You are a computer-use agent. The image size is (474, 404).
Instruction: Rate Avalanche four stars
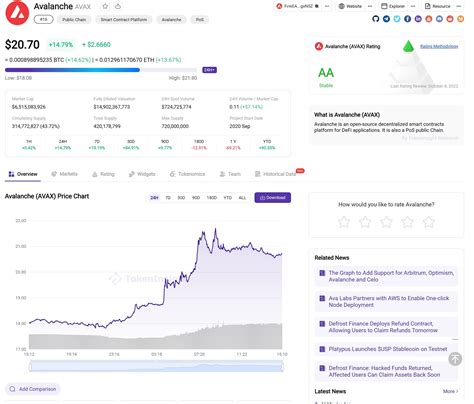coord(408,222)
